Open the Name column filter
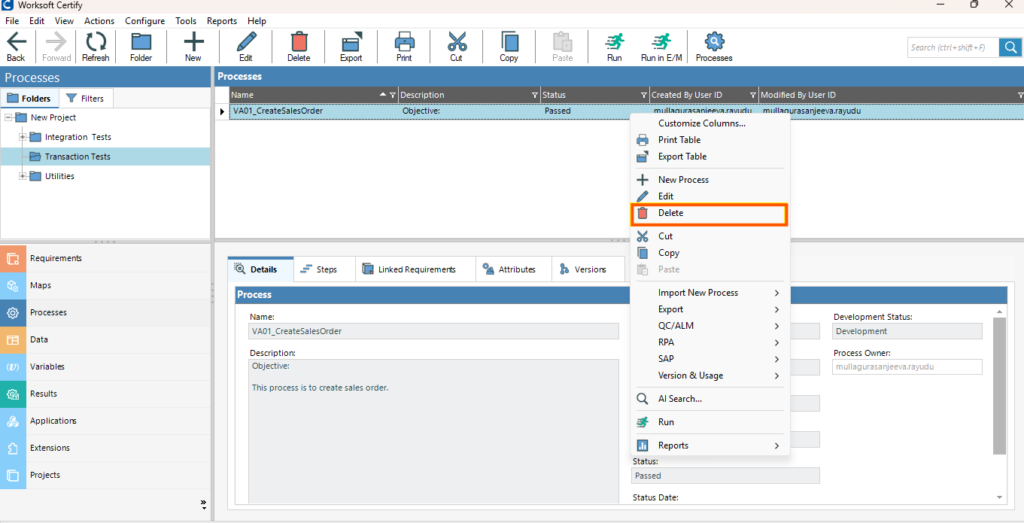 point(392,95)
